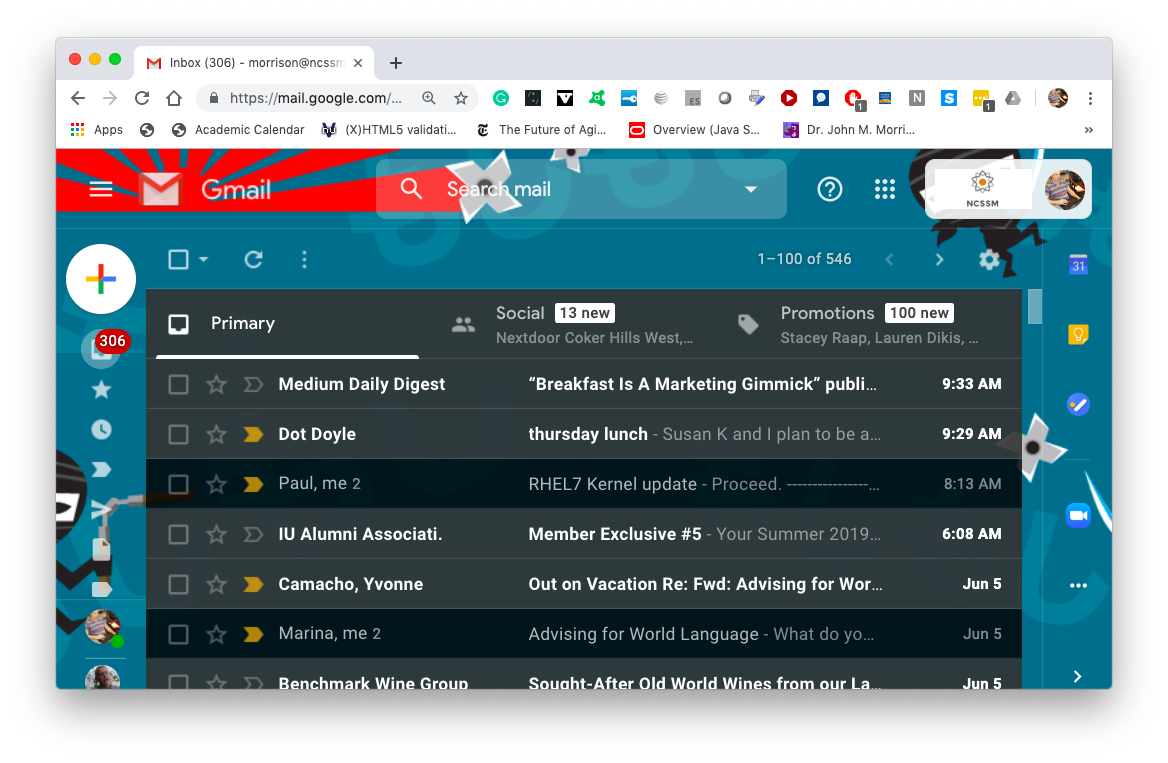Toggle importance marker on Medium Daily Digest
This screenshot has height=763, width=1168.
[x=253, y=384]
